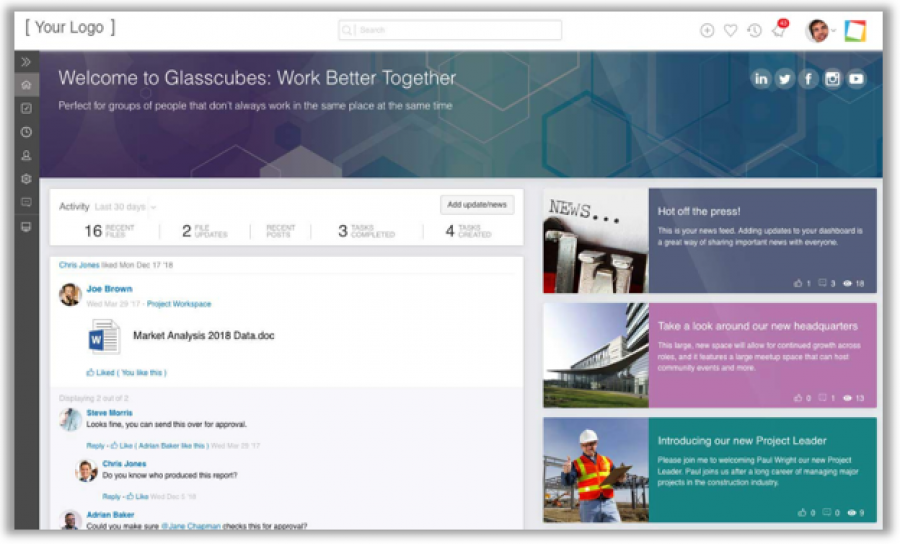Click the colorful square app icon
The width and height of the screenshot is (900, 544).
point(855,31)
